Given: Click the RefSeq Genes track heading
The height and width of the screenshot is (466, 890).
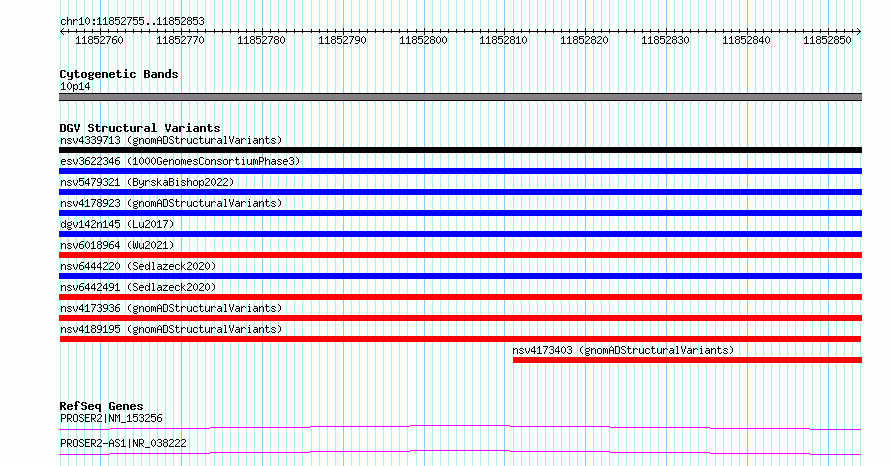Looking at the screenshot, I should (x=101, y=406).
